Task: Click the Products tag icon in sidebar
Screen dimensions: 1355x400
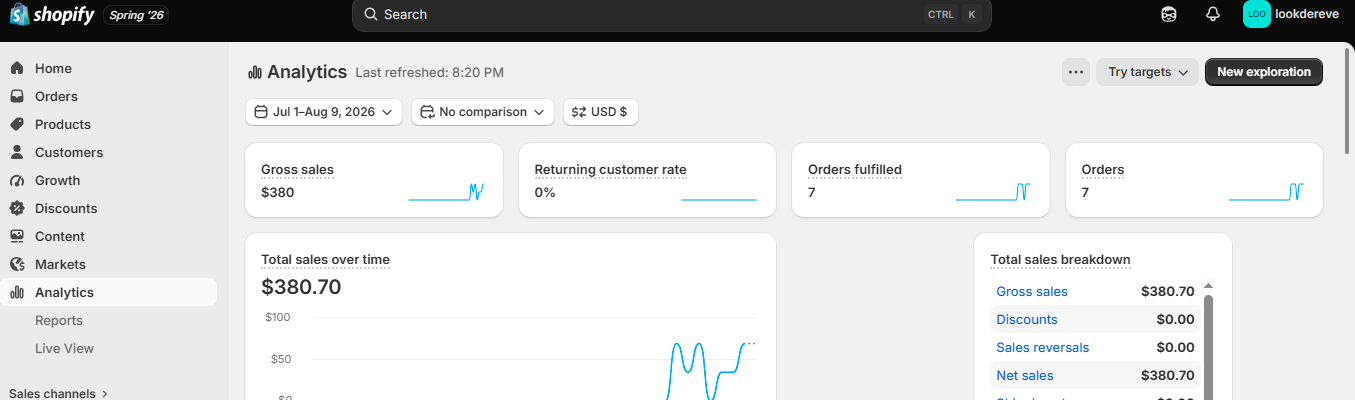Action: (x=17, y=125)
